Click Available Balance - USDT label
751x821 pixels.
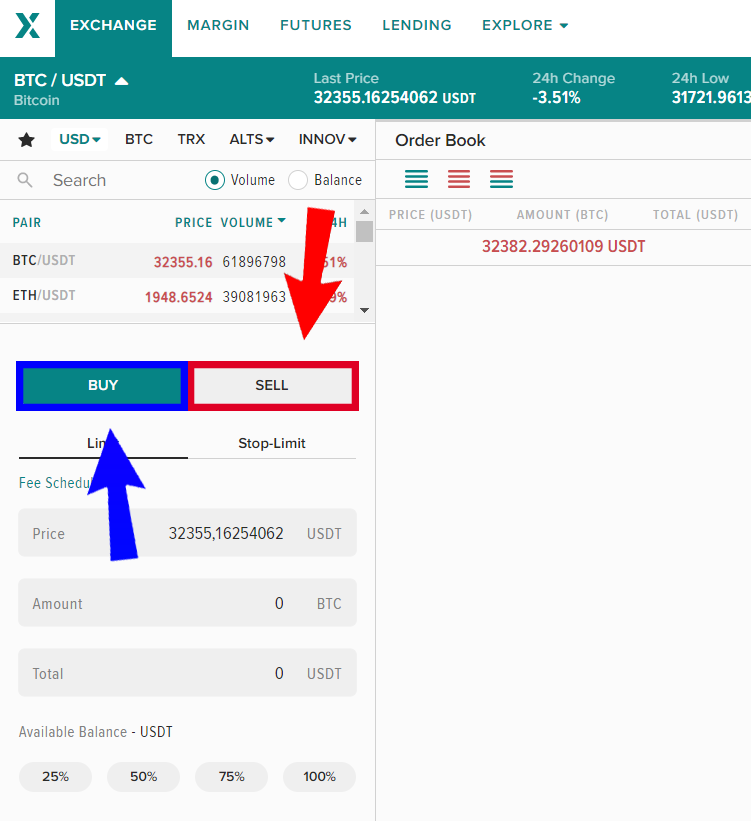(96, 731)
